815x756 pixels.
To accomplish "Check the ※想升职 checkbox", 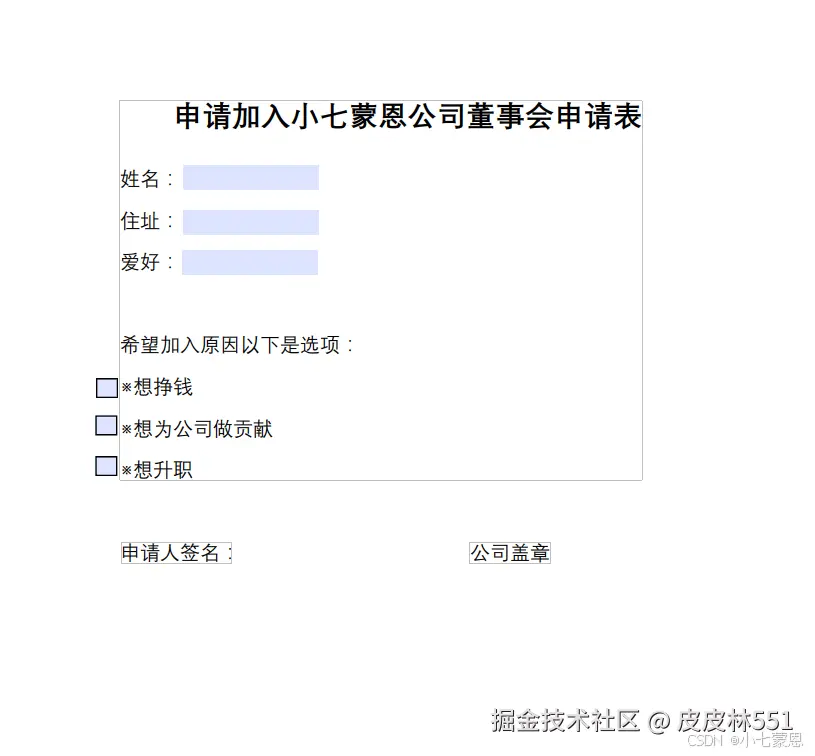I will click(105, 465).
